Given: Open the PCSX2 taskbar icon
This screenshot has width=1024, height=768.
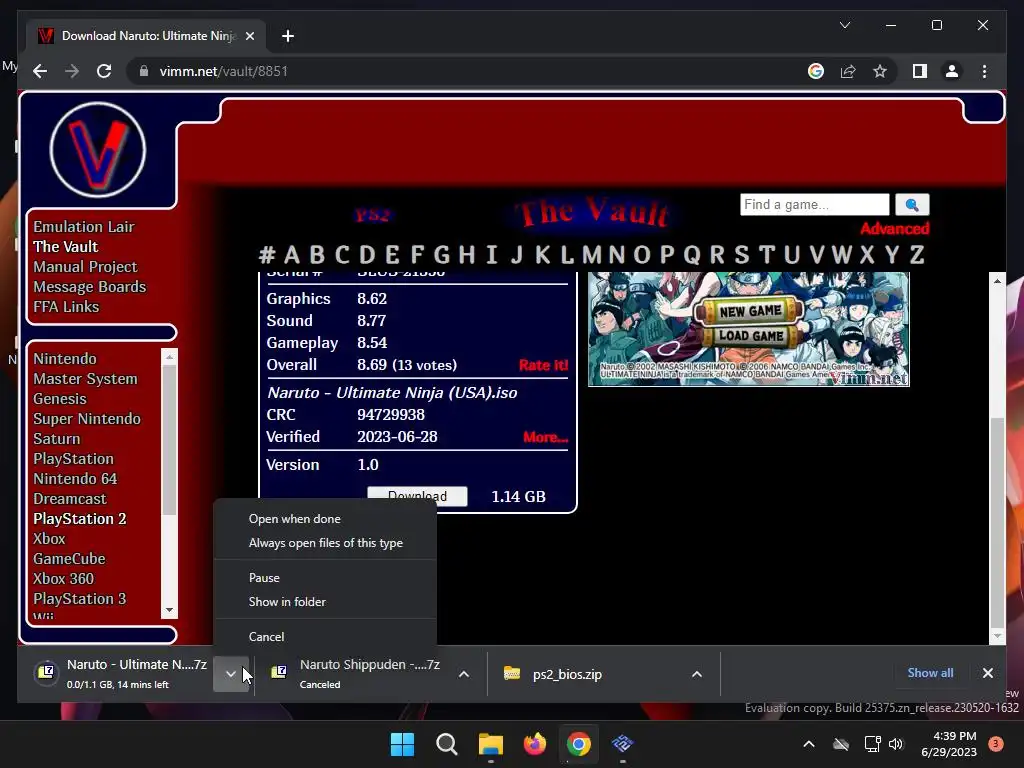Looking at the screenshot, I should [622, 744].
